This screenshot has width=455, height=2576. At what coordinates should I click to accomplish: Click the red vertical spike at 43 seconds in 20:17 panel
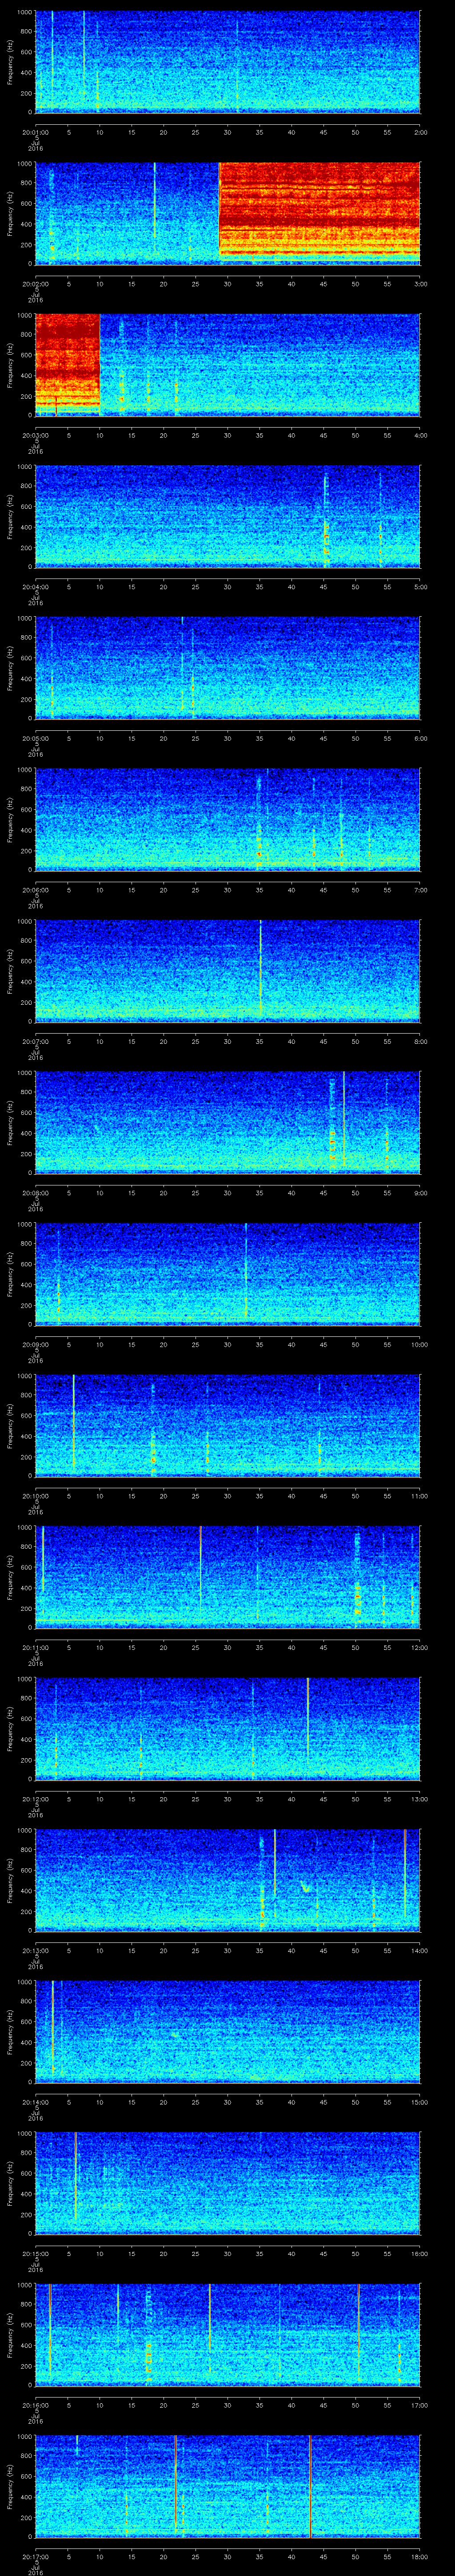tap(311, 2485)
